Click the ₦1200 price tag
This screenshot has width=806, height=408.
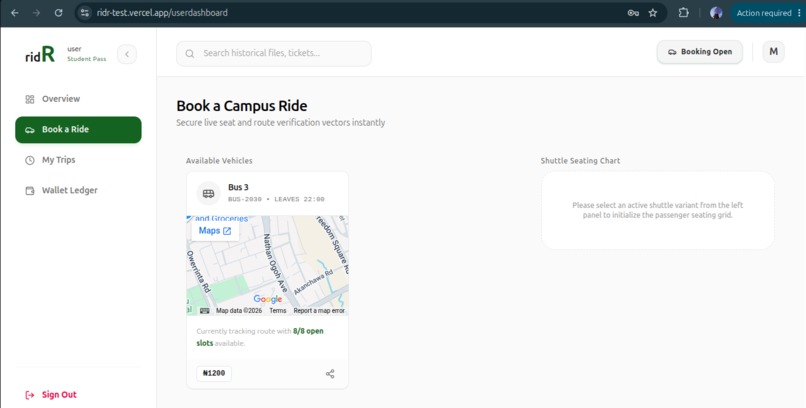point(214,373)
